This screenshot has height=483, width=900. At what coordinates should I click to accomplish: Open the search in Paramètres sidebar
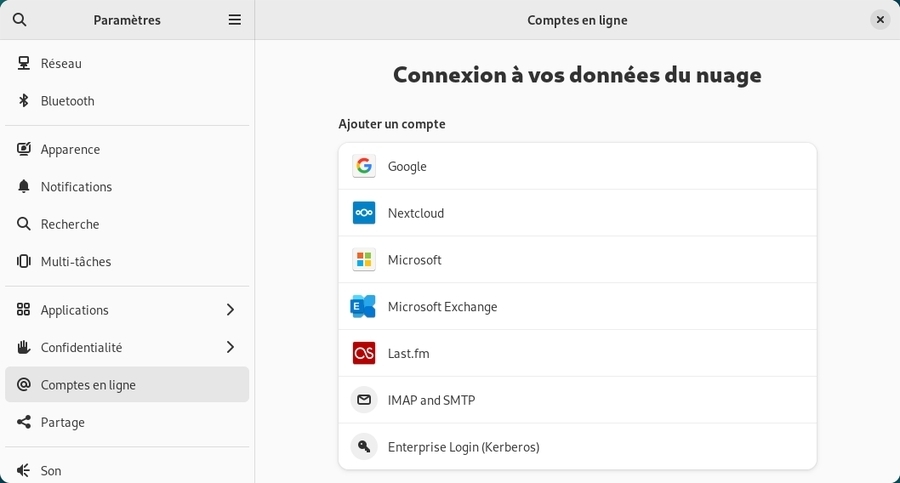(20, 20)
